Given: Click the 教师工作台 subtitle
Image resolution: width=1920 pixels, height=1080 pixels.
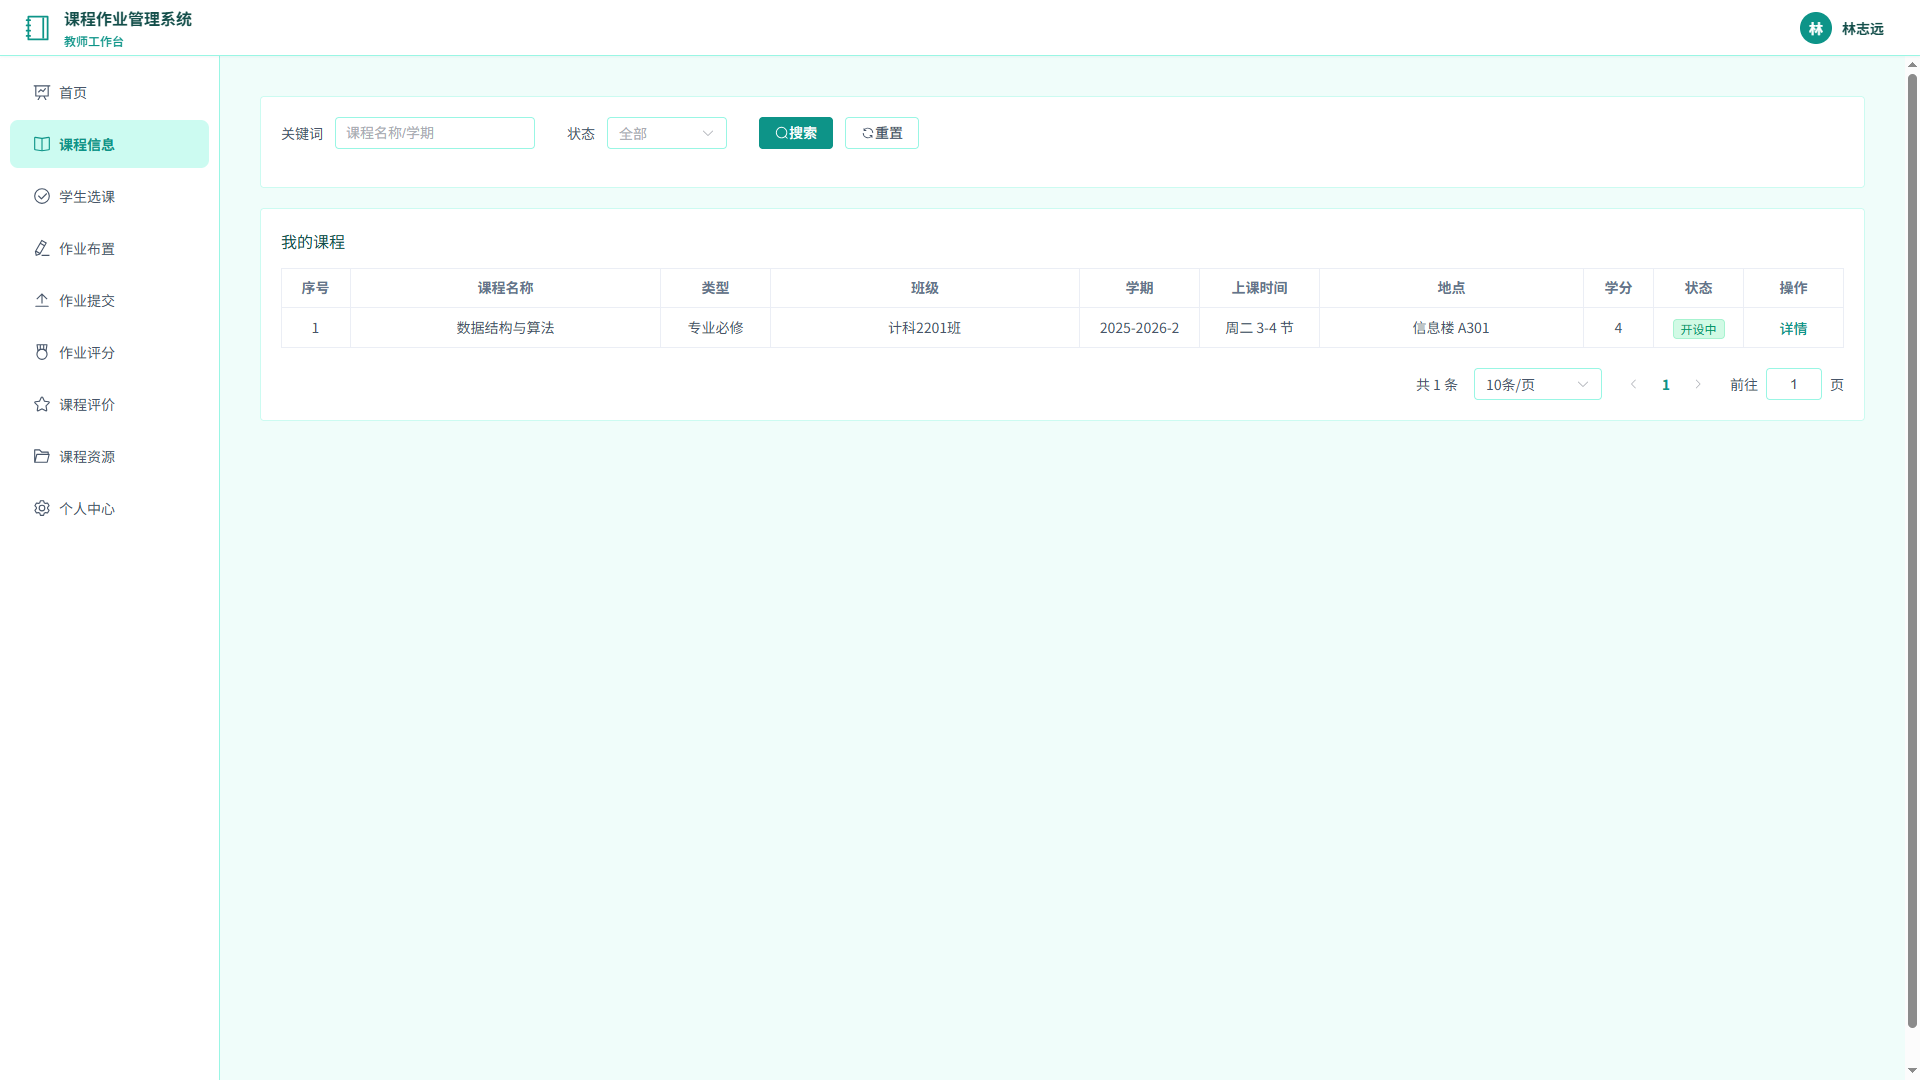Looking at the screenshot, I should point(94,42).
